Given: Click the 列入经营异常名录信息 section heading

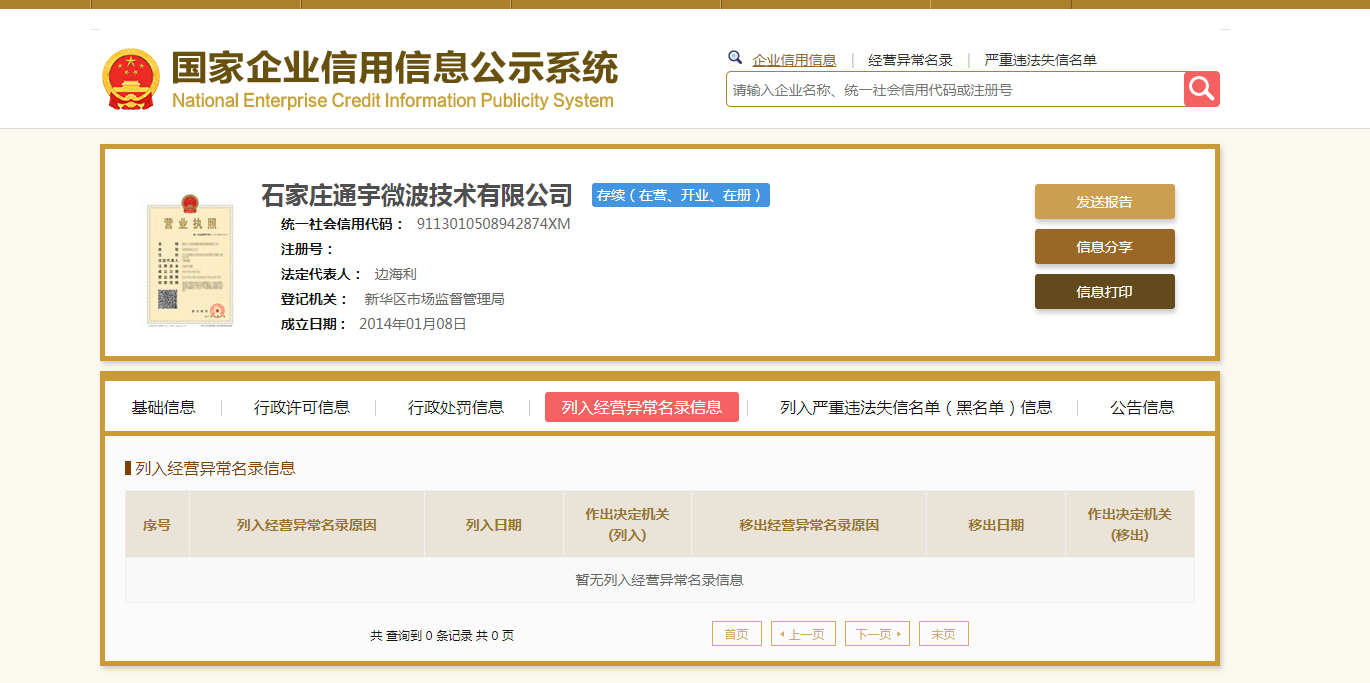Looking at the screenshot, I should tap(215, 468).
